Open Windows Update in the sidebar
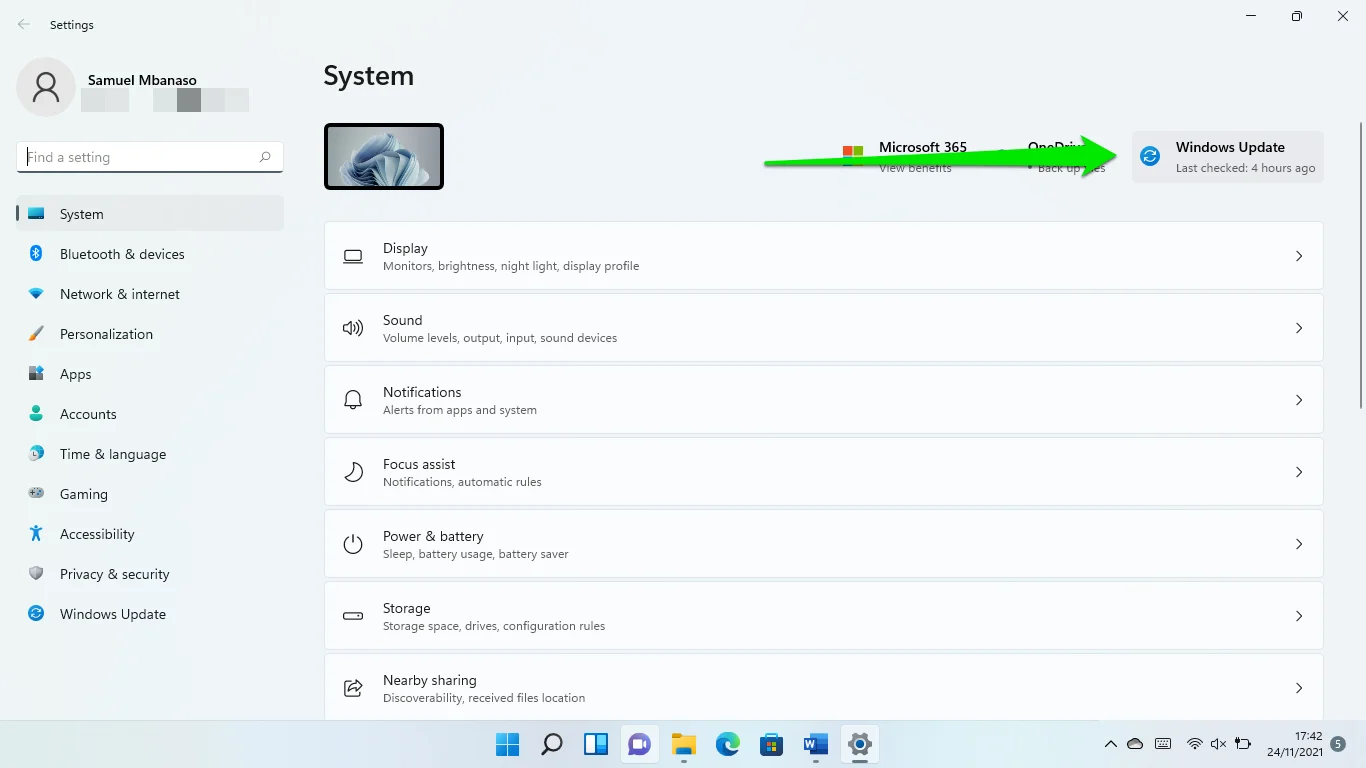This screenshot has height=768, width=1366. (150, 614)
